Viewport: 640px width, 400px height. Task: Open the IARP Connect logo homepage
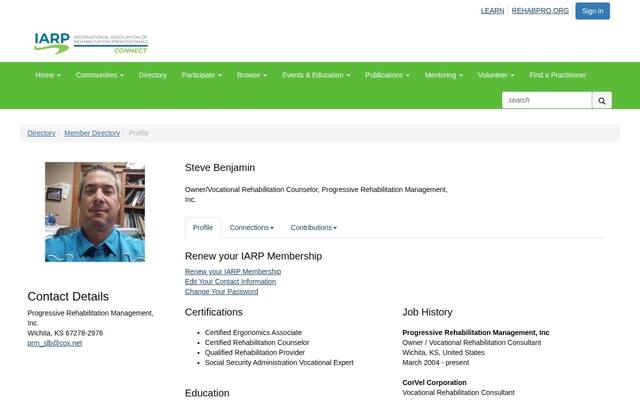point(91,43)
